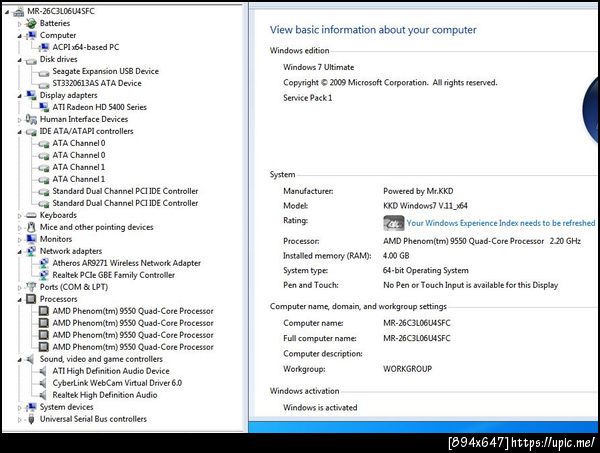The image size is (600, 453).
Task: Select the first AMD Phenom 9550 processor entry
Action: point(133,311)
